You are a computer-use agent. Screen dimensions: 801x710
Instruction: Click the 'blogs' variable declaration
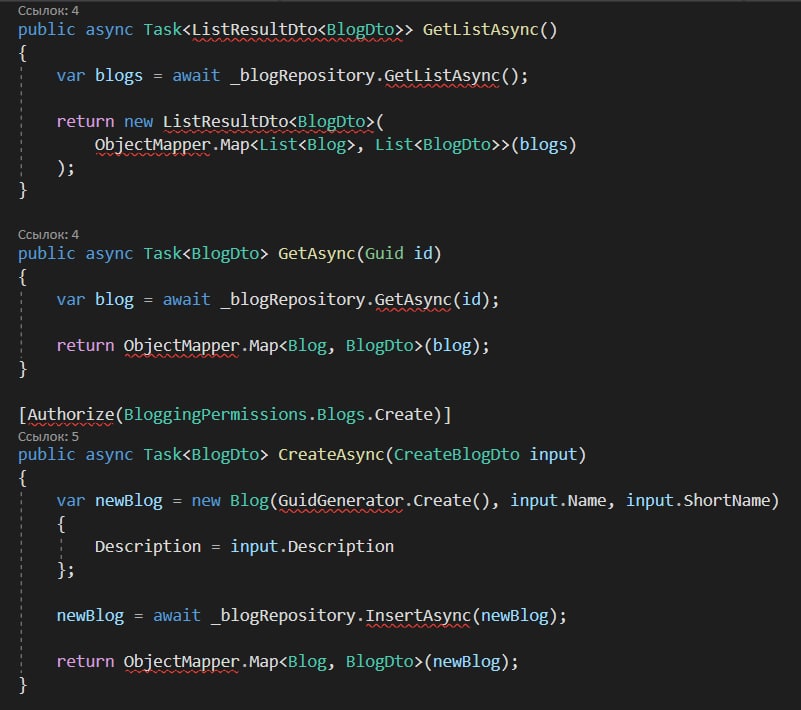(x=119, y=76)
